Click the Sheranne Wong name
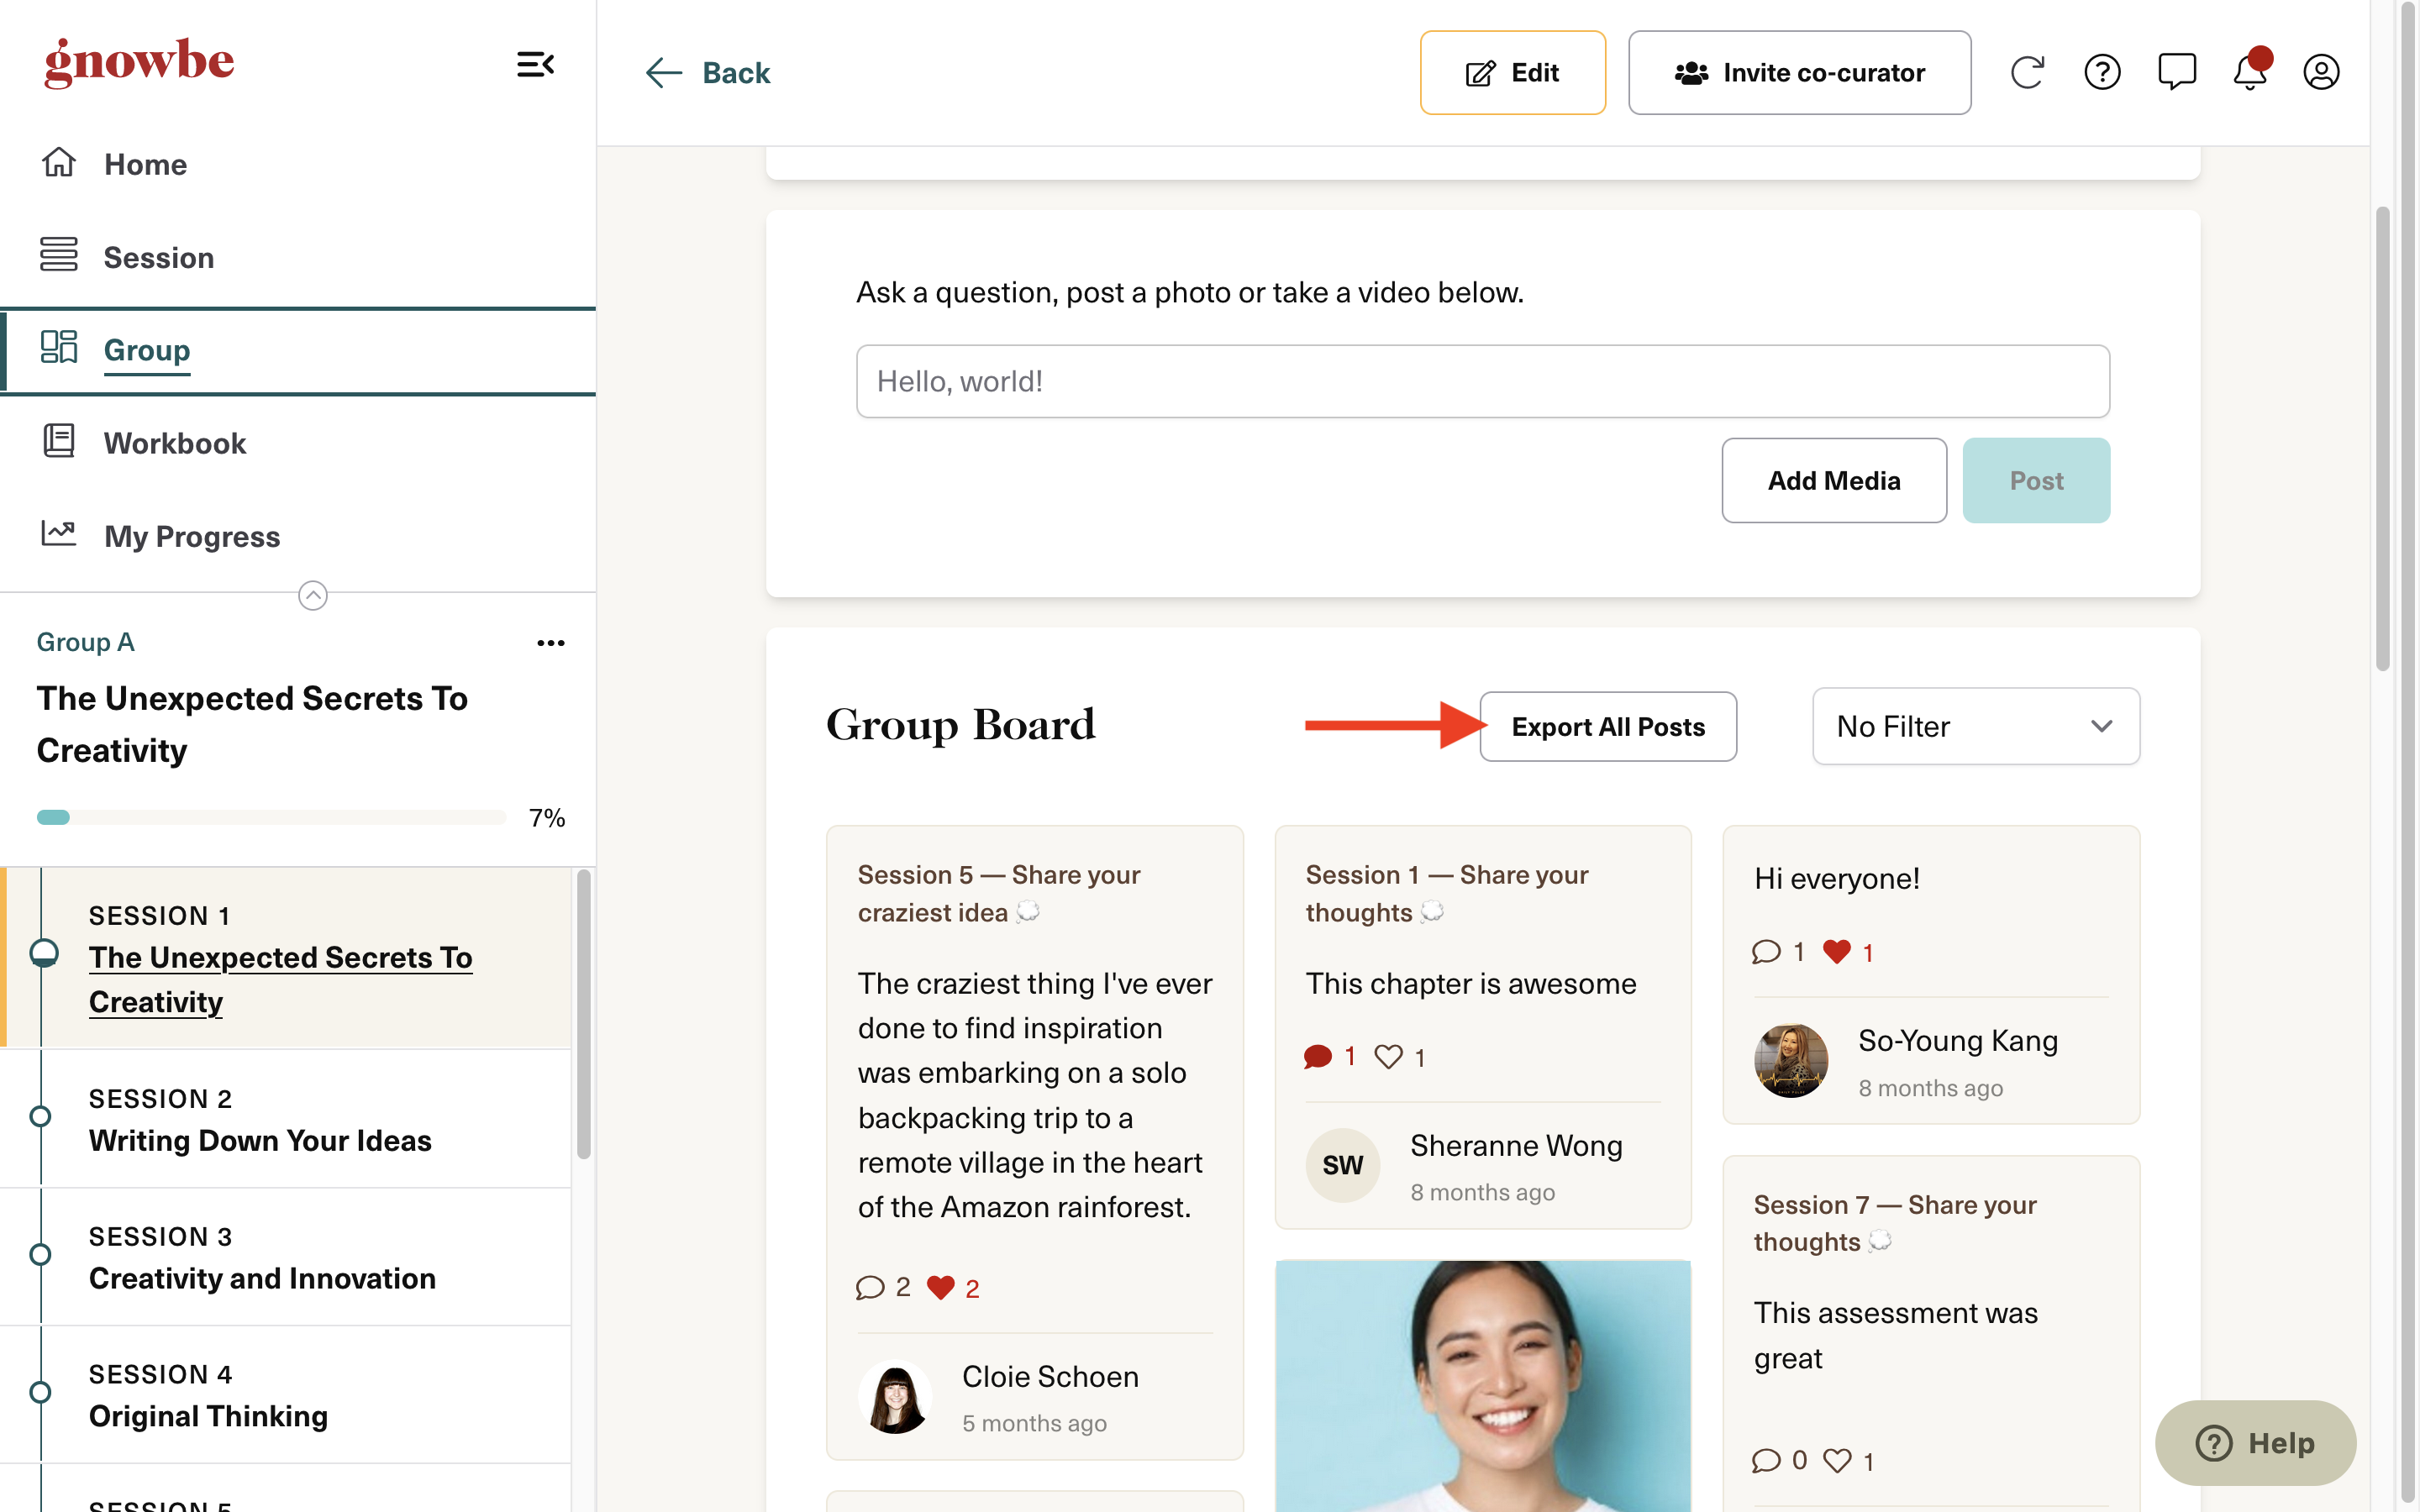This screenshot has width=2420, height=1512. tap(1516, 1145)
